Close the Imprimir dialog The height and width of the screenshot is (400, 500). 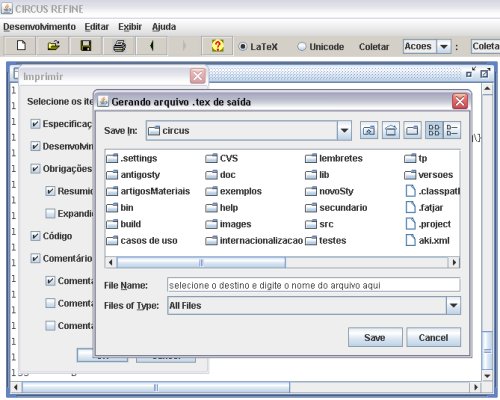coord(198,76)
